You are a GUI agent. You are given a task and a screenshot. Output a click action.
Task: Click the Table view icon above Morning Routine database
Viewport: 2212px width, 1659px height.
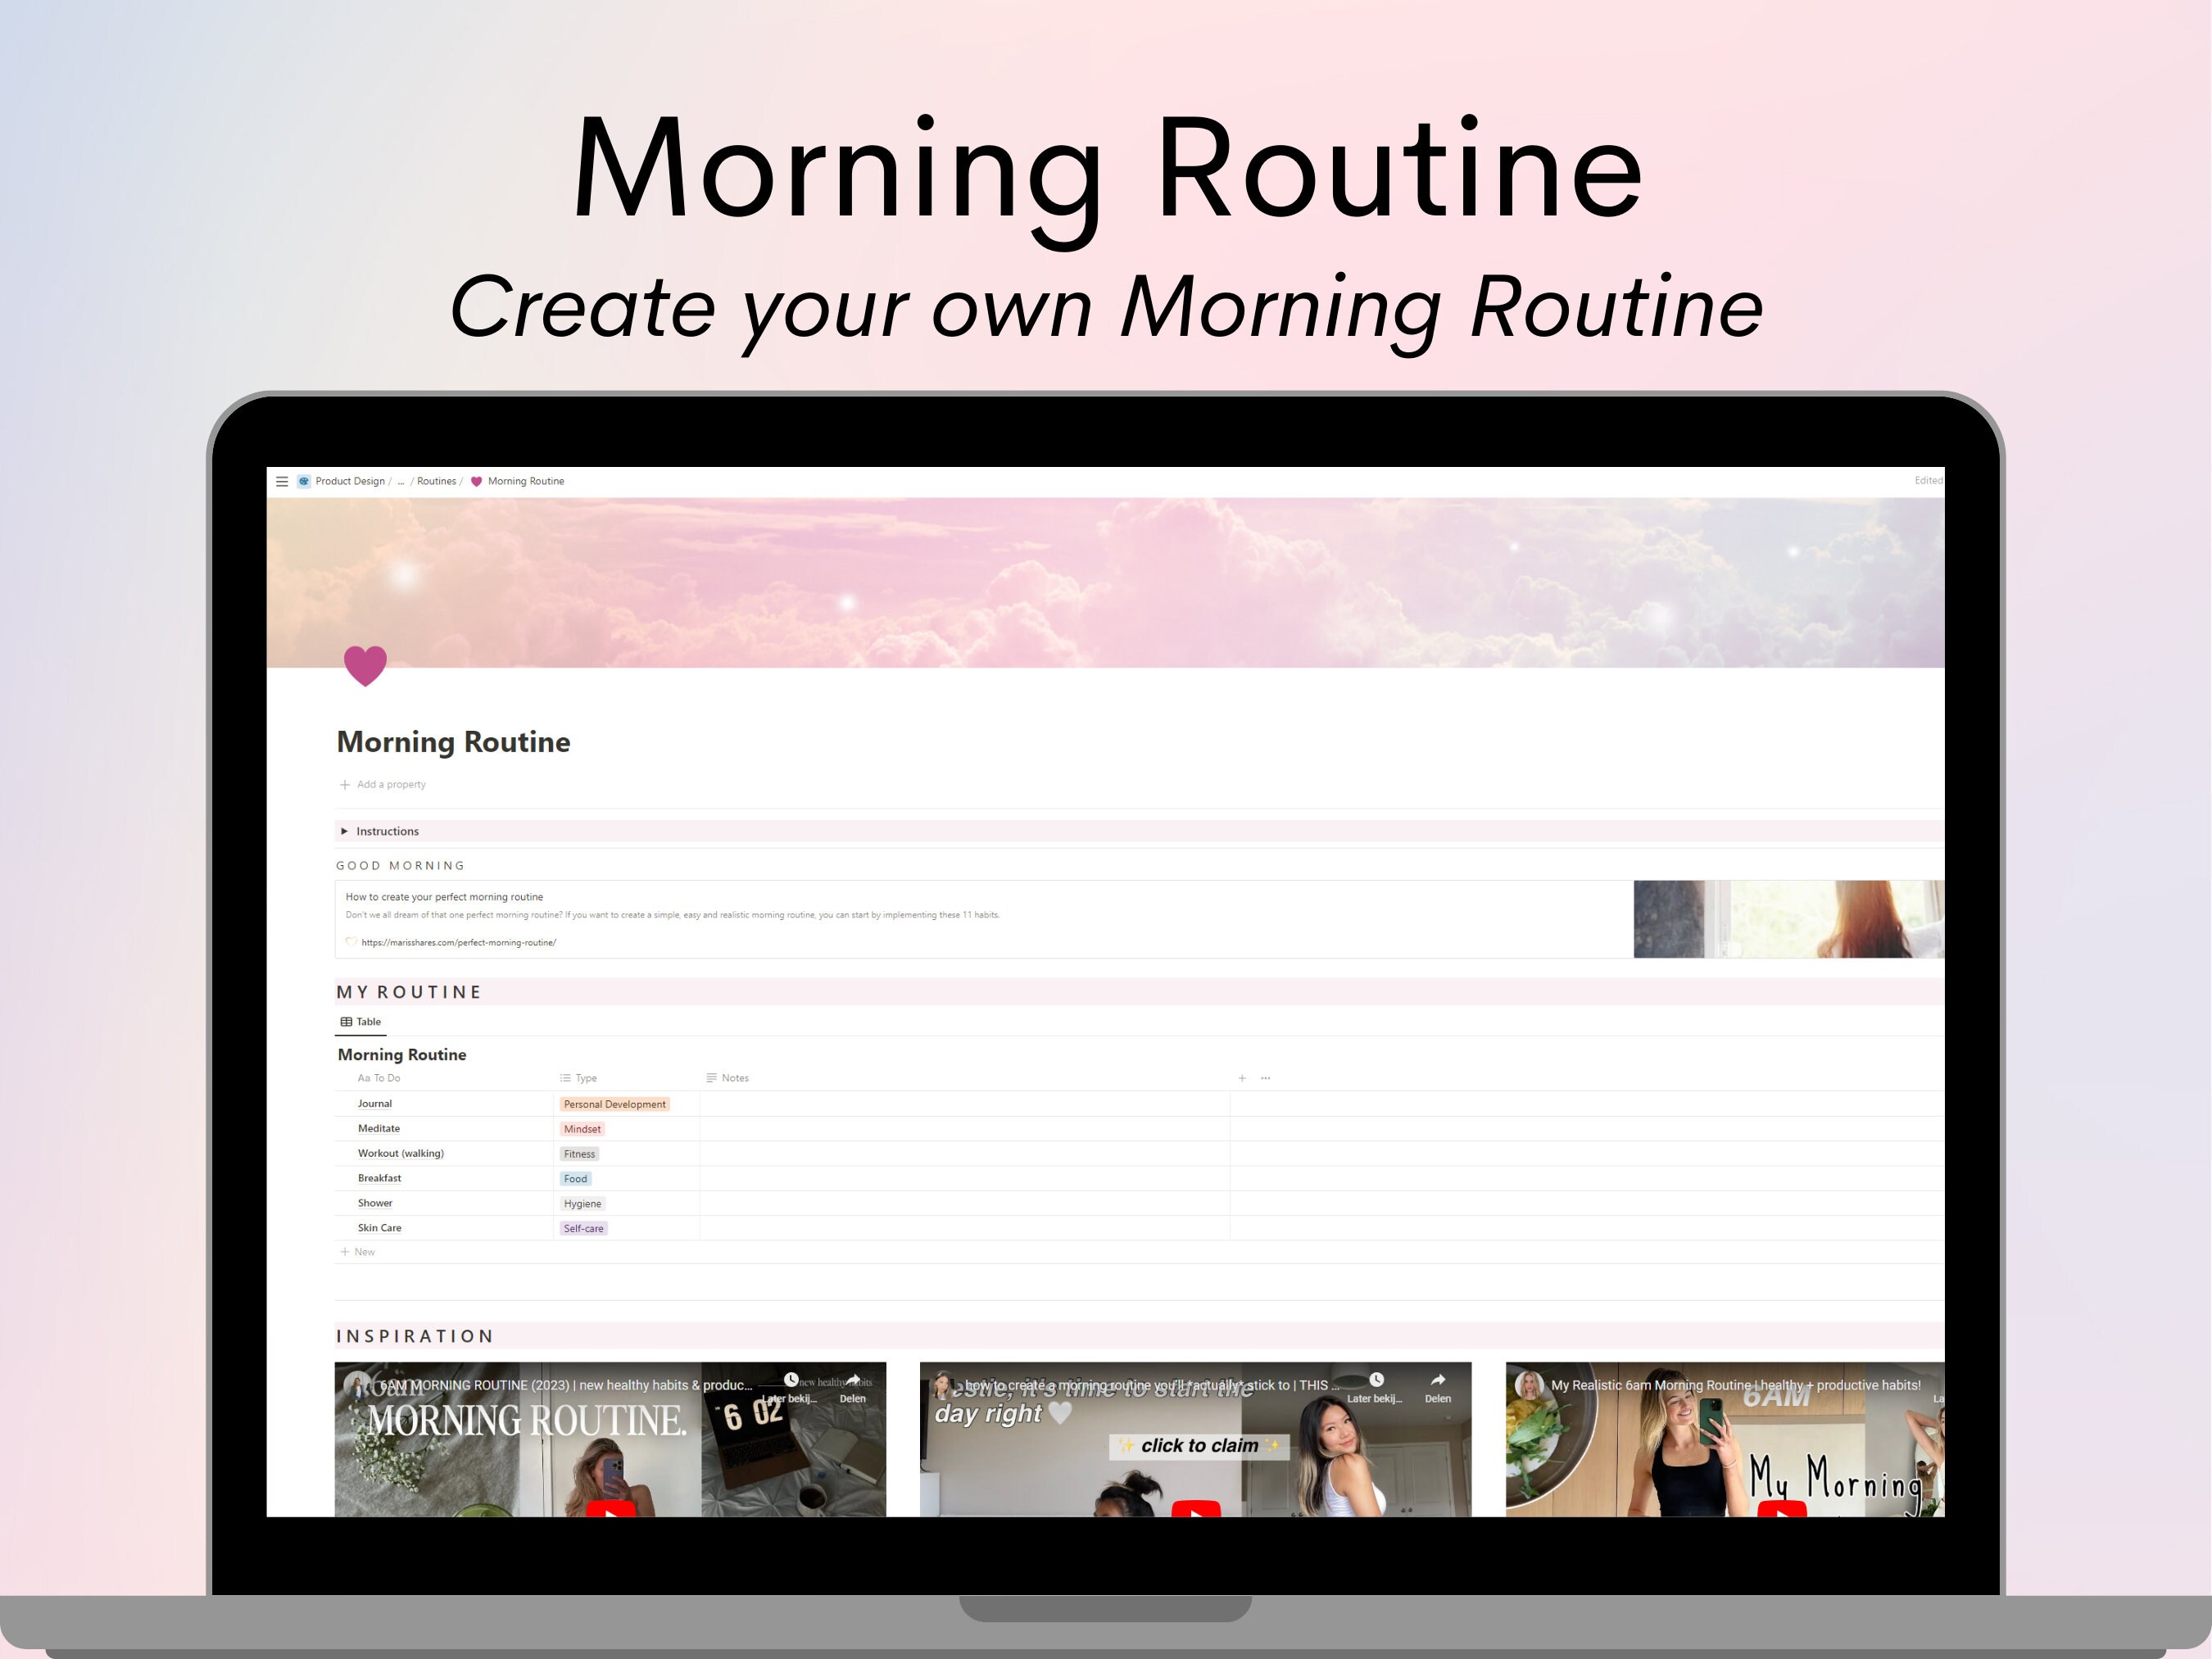(x=347, y=1022)
